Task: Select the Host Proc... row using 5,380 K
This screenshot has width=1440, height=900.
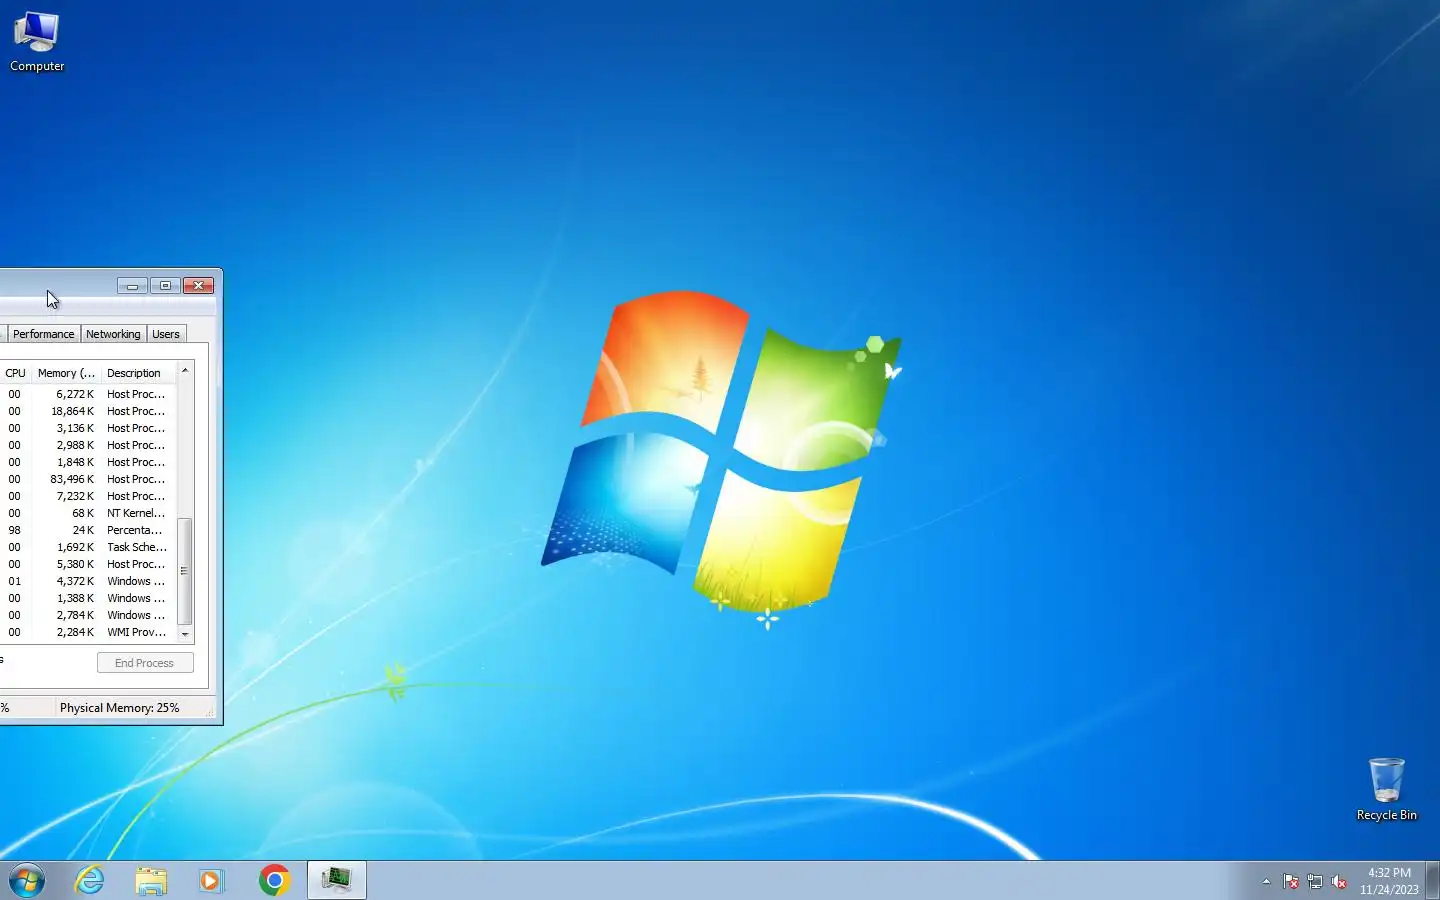Action: 88,564
